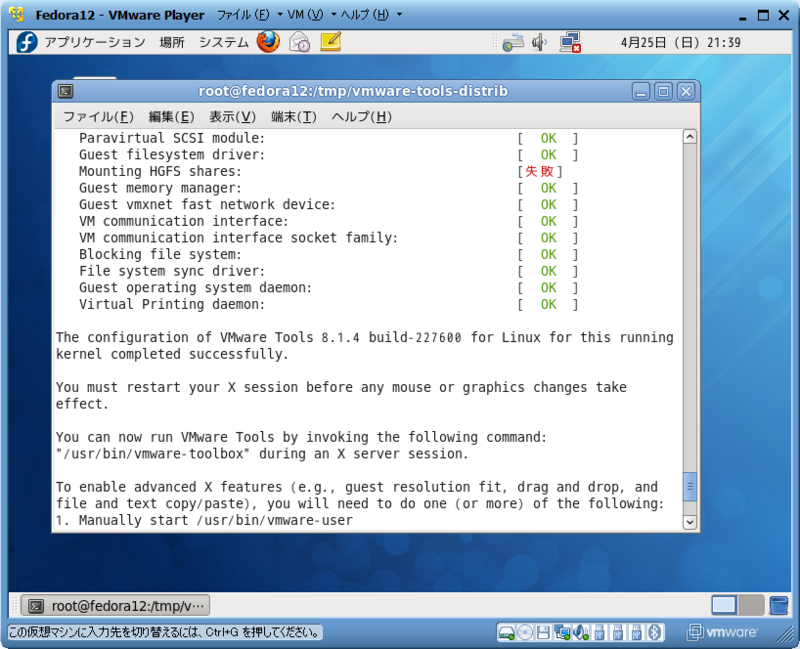Click the CD/DVD drive icon in VMware status bar
The width and height of the screenshot is (800, 649).
coord(525,633)
